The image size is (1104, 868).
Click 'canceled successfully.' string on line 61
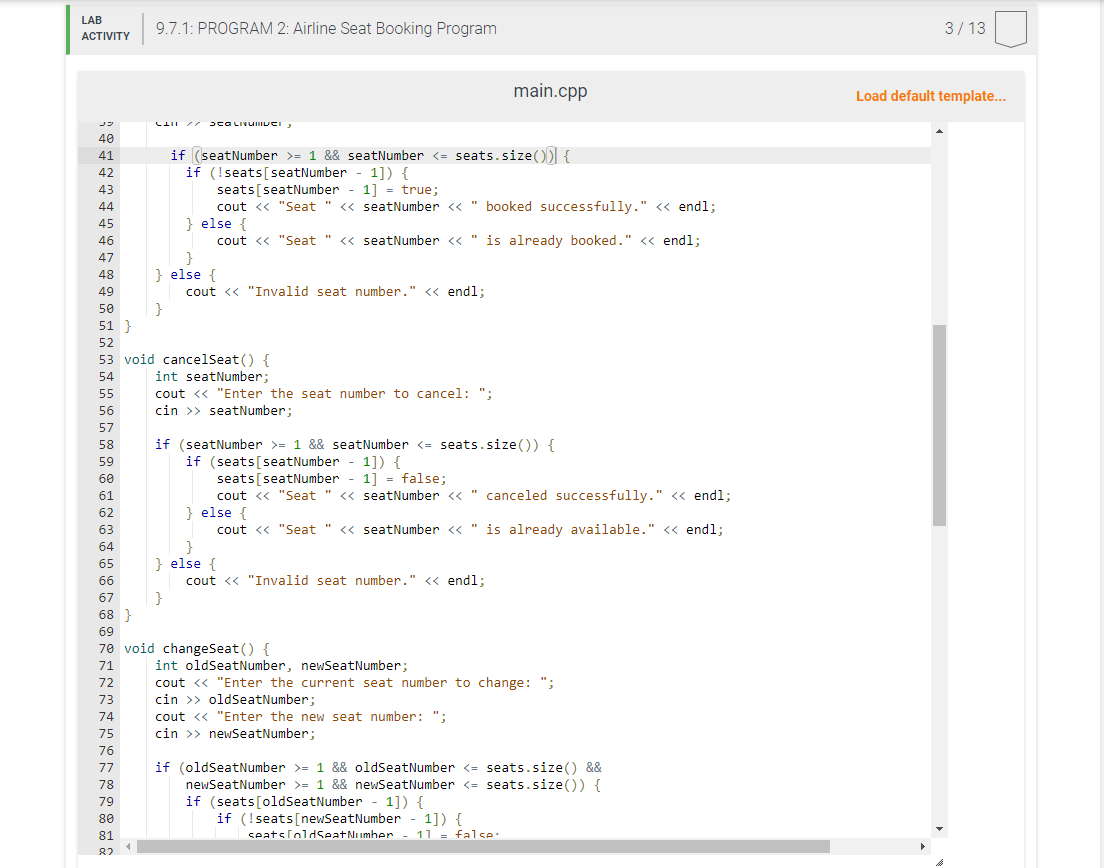pos(566,496)
